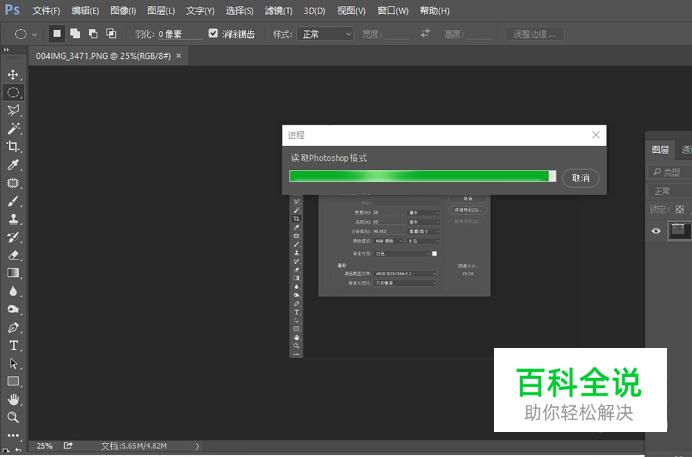
Task: Open the 滤镜(T) menu
Action: tap(278, 11)
